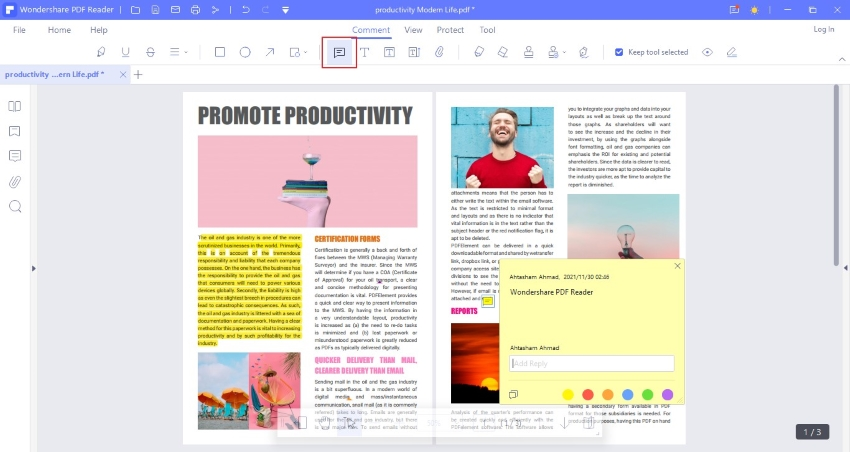The width and height of the screenshot is (850, 452).
Task: Switch to the Comment tab
Action: tap(371, 30)
